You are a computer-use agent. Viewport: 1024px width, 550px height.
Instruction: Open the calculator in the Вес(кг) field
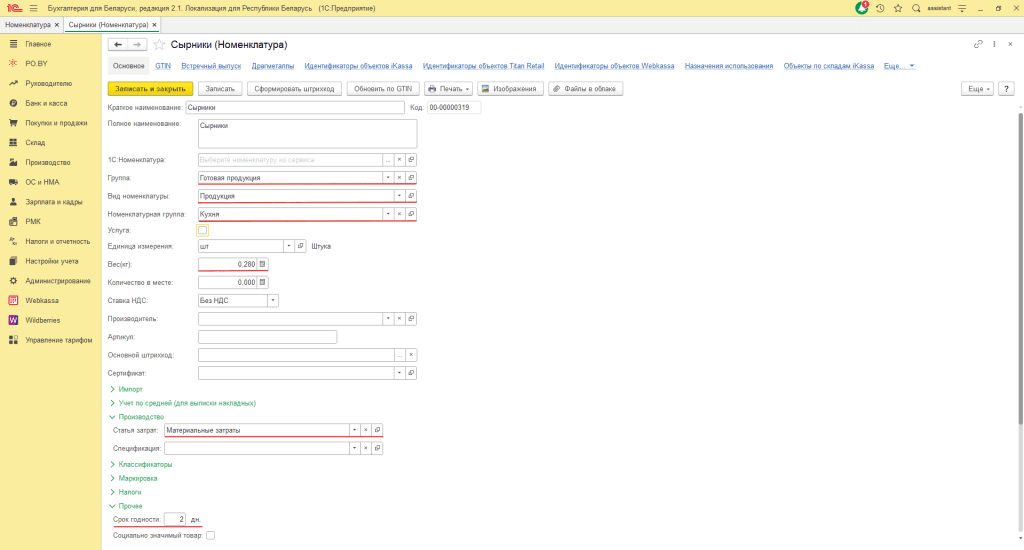tap(263, 264)
